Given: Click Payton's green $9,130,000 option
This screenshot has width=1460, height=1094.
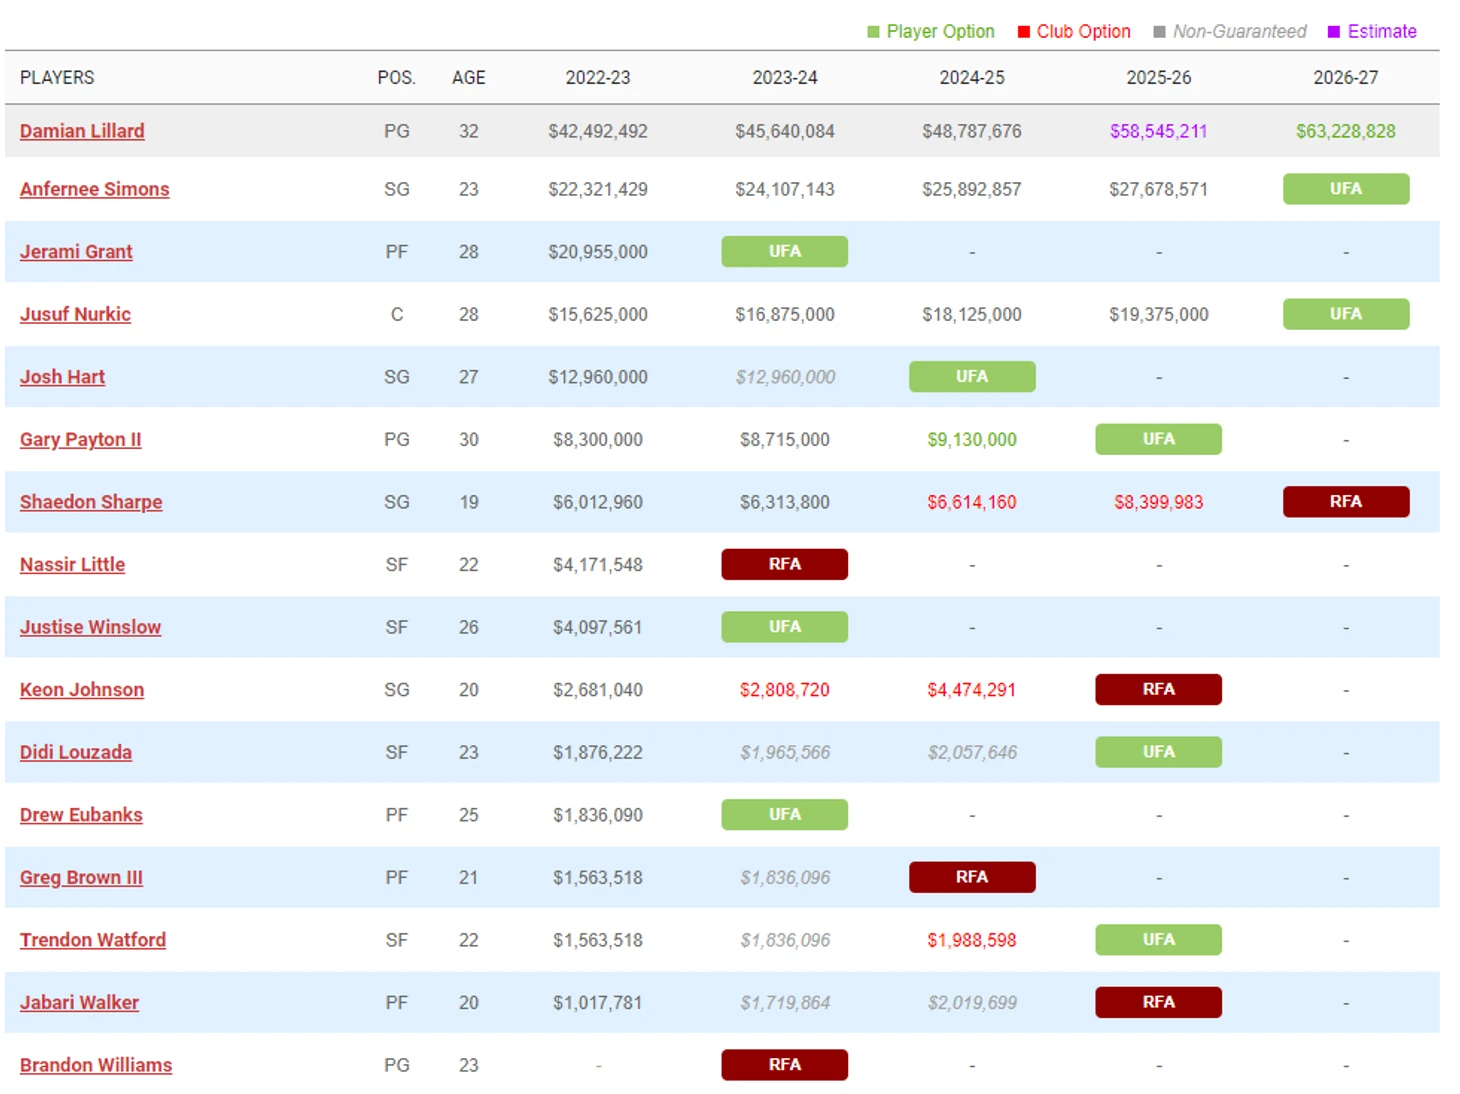Looking at the screenshot, I should click(972, 439).
